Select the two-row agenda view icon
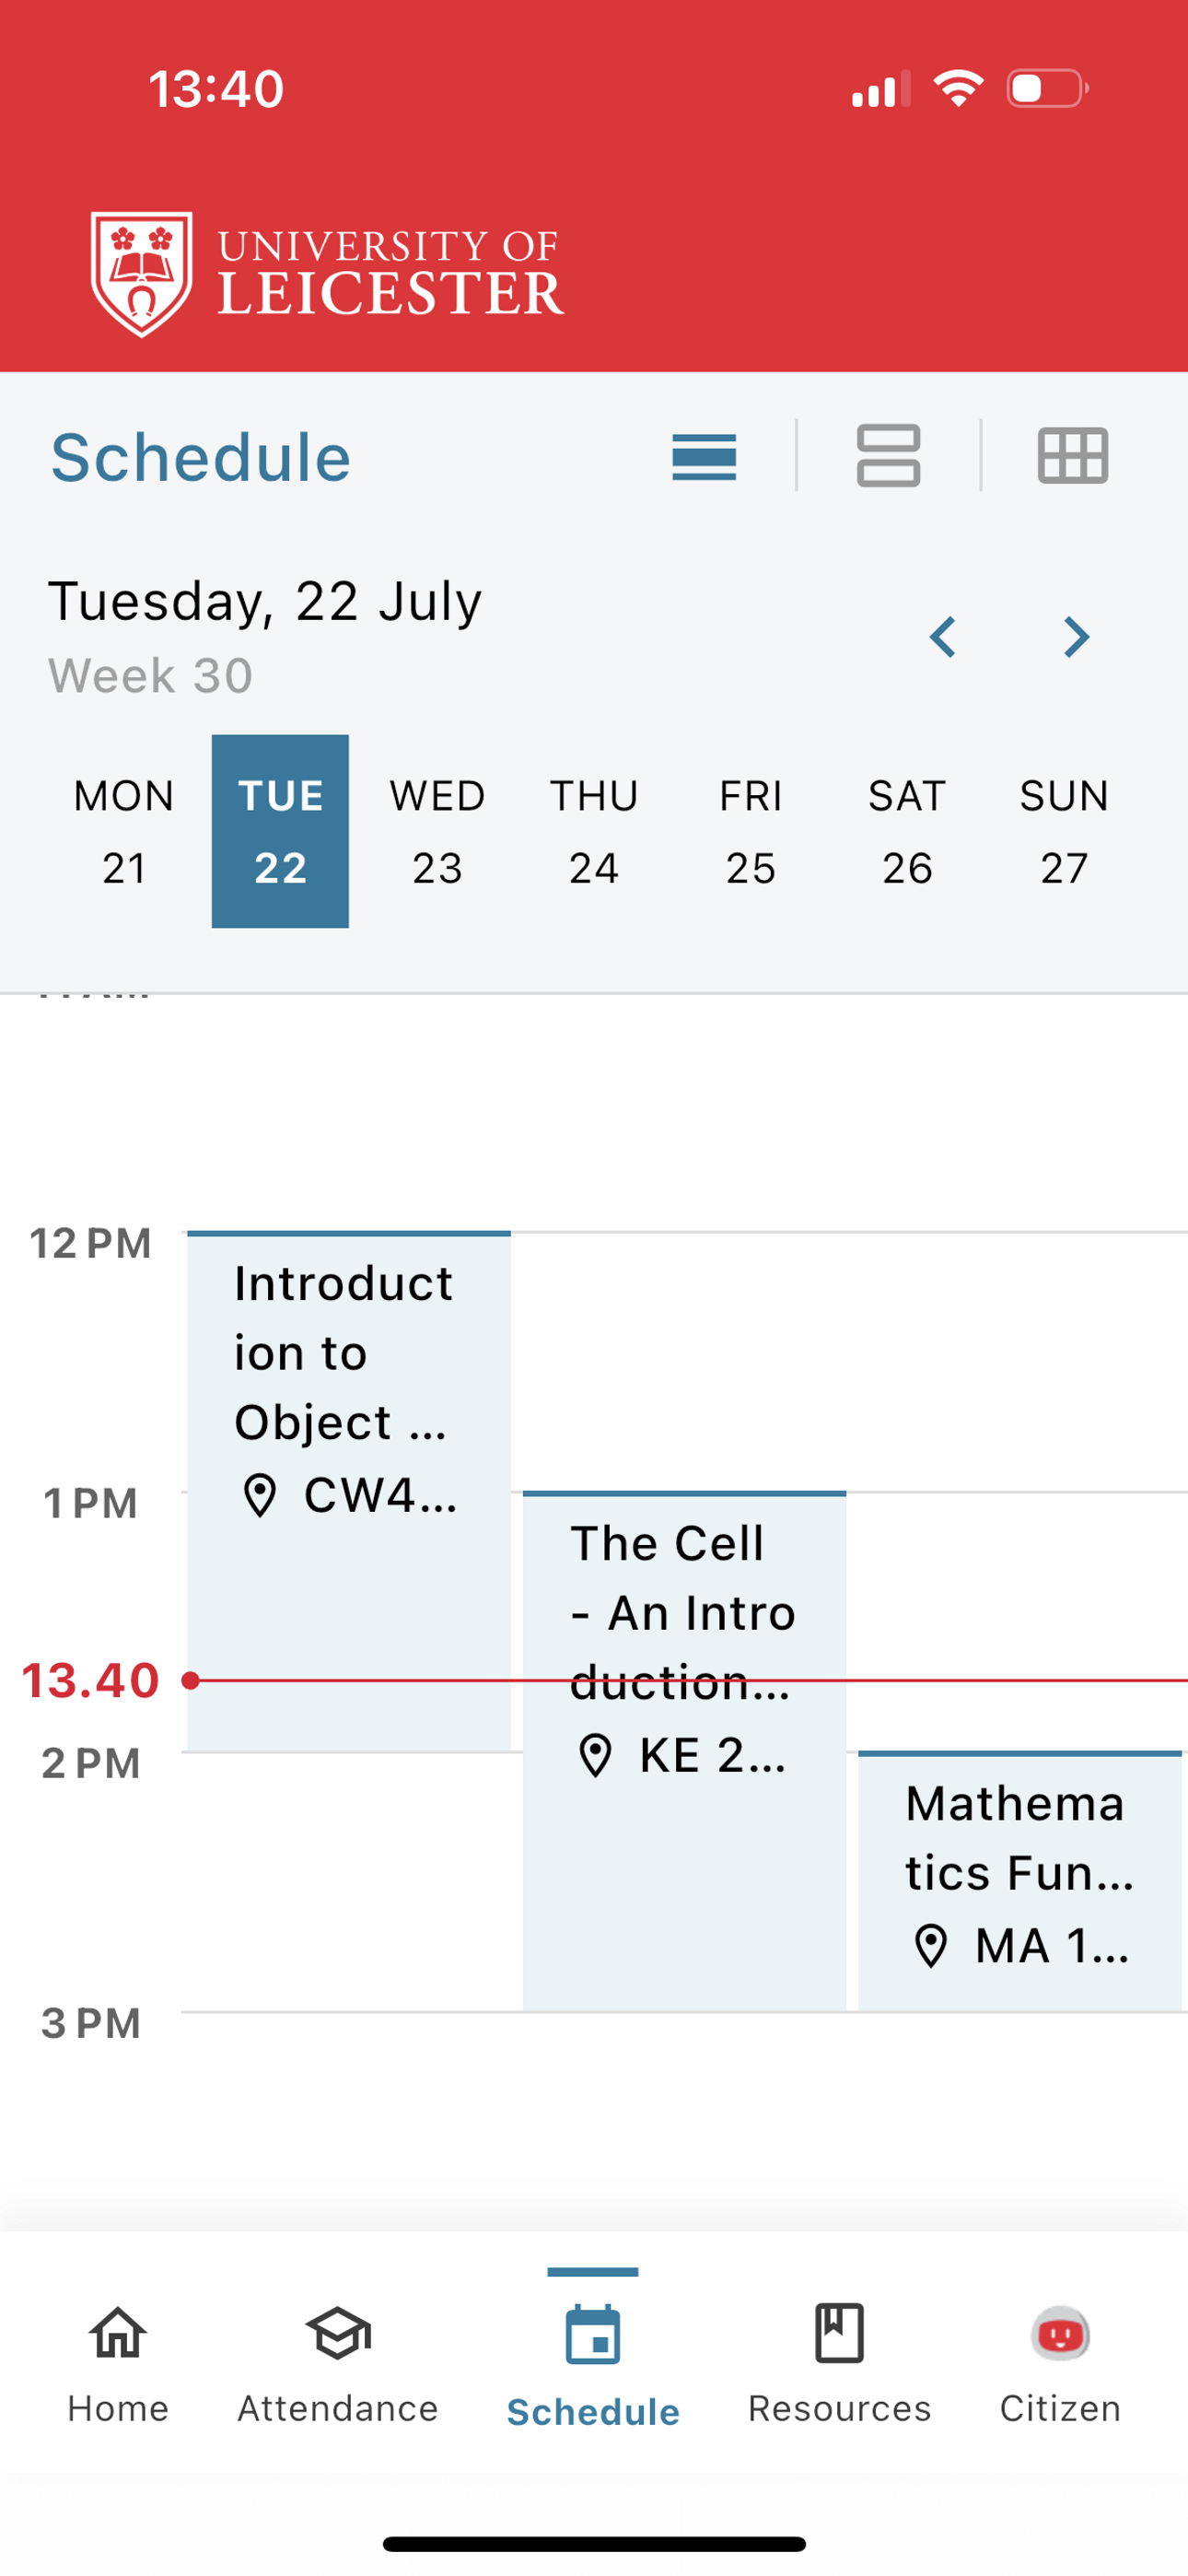1188x2576 pixels. coord(888,456)
